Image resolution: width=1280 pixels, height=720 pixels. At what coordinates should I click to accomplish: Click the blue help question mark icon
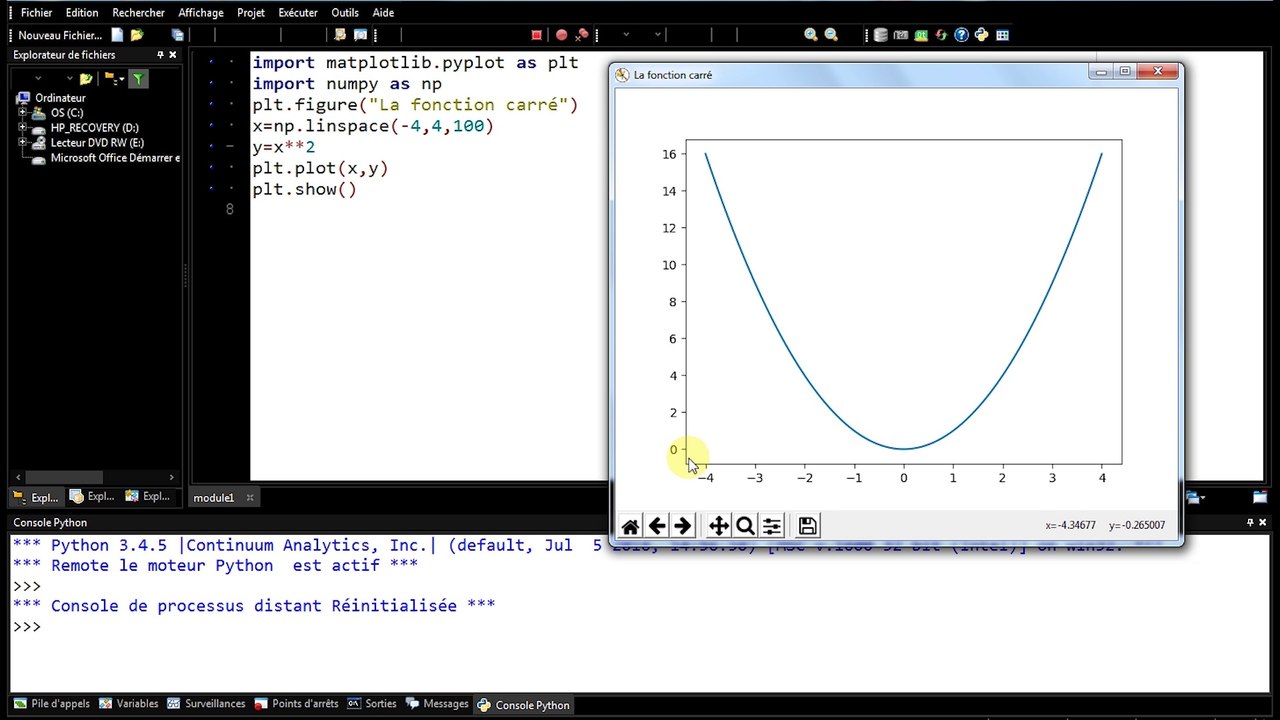[x=962, y=35]
